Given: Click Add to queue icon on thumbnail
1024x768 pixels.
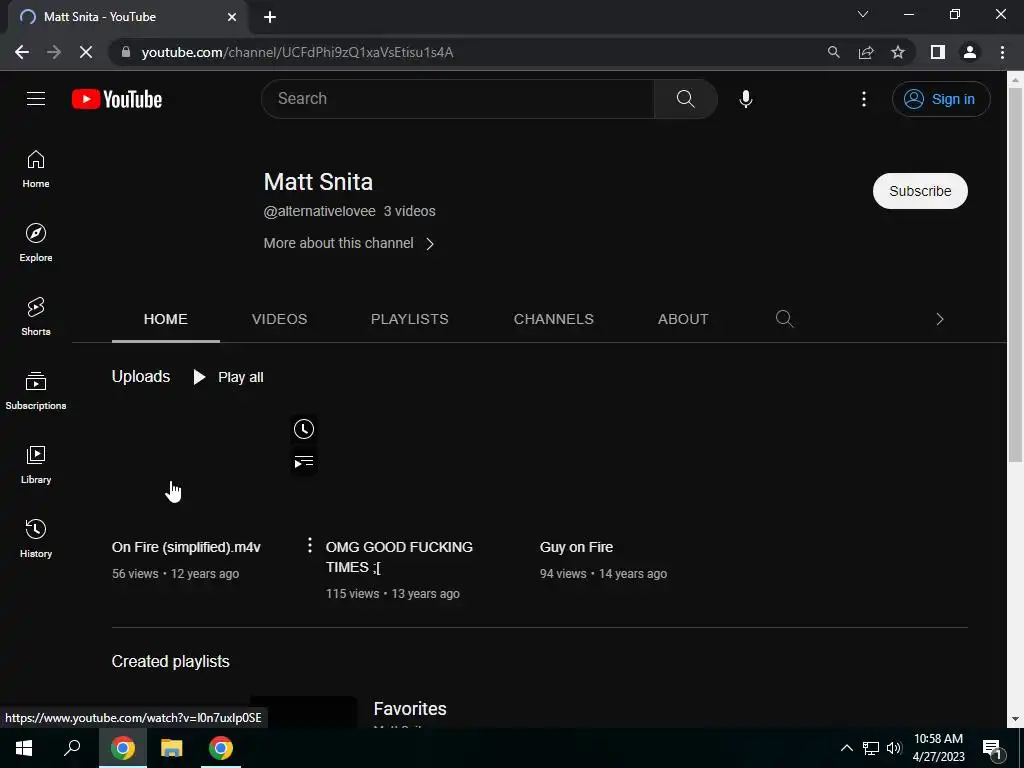Looking at the screenshot, I should 304,462.
